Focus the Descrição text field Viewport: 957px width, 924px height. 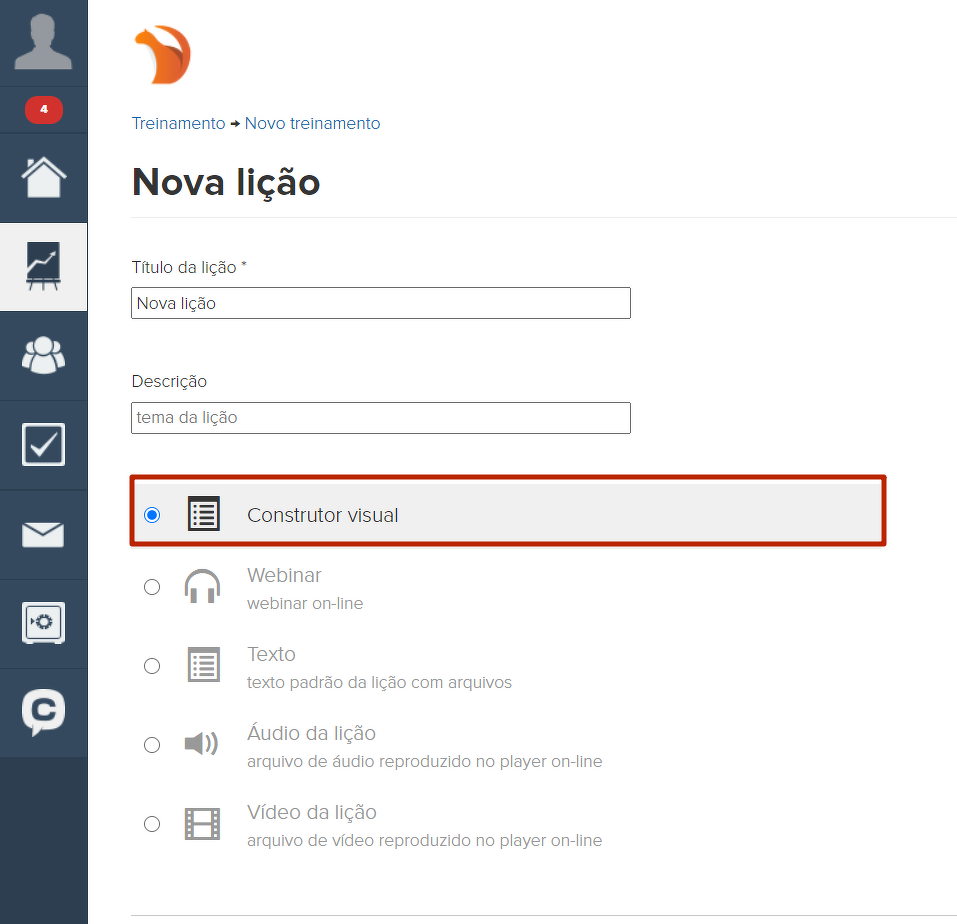380,418
